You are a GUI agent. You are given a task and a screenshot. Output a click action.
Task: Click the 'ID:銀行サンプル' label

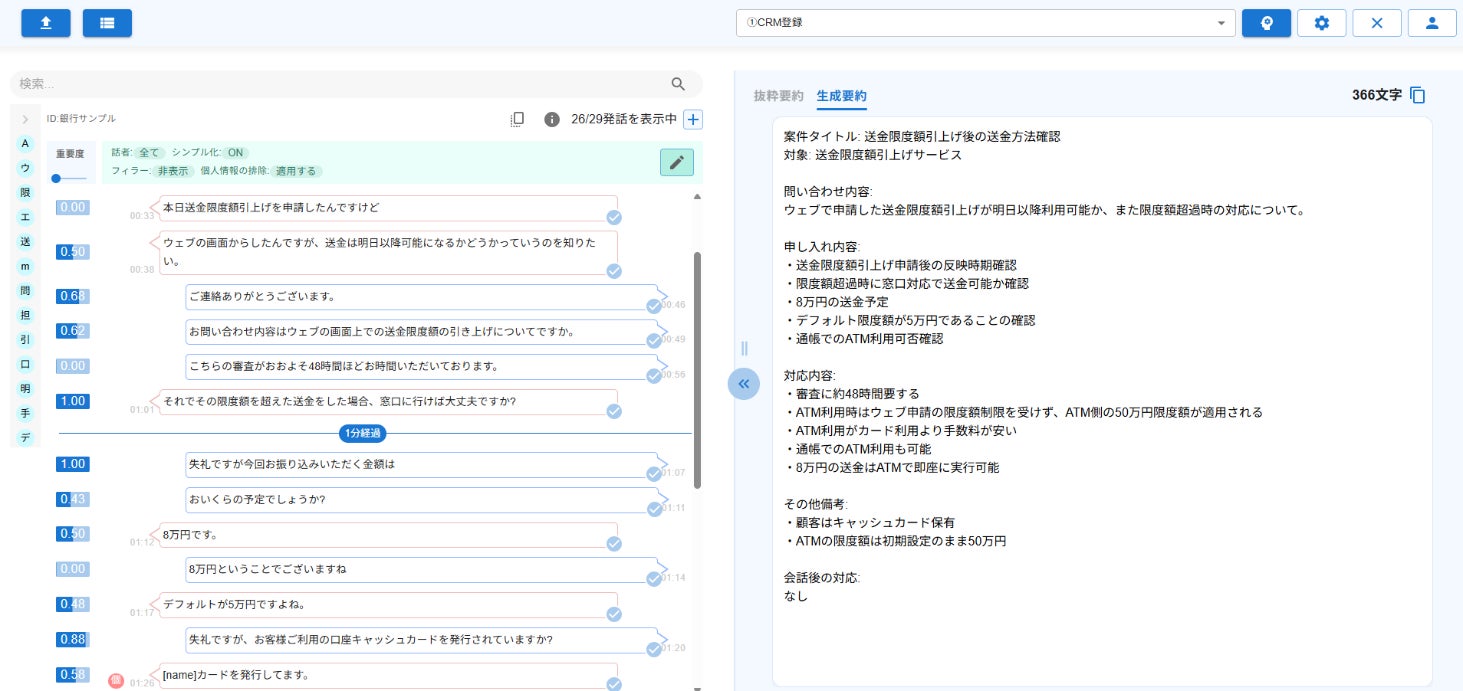(81, 118)
